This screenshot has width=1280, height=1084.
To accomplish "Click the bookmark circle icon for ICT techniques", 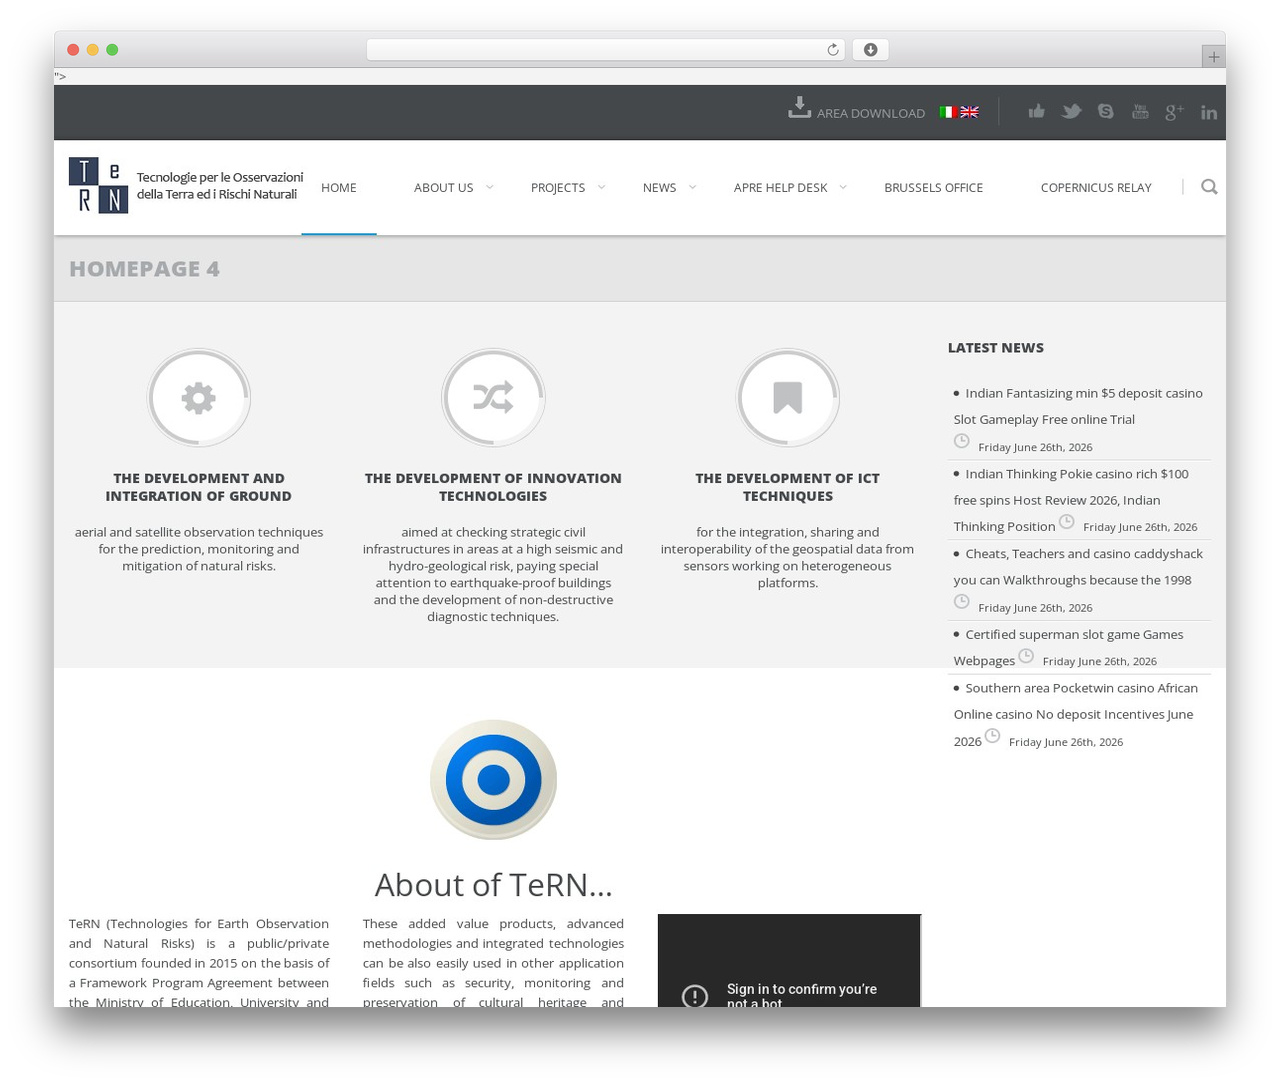I will point(788,398).
